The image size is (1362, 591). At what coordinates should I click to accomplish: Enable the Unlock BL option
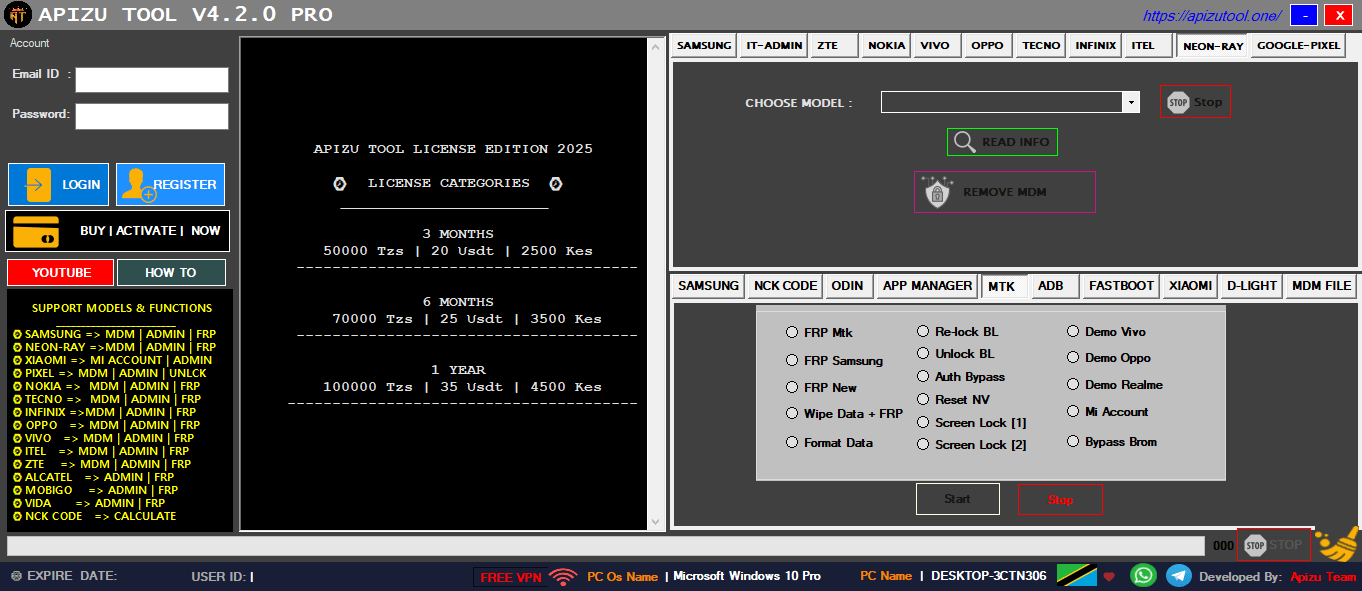click(x=923, y=353)
